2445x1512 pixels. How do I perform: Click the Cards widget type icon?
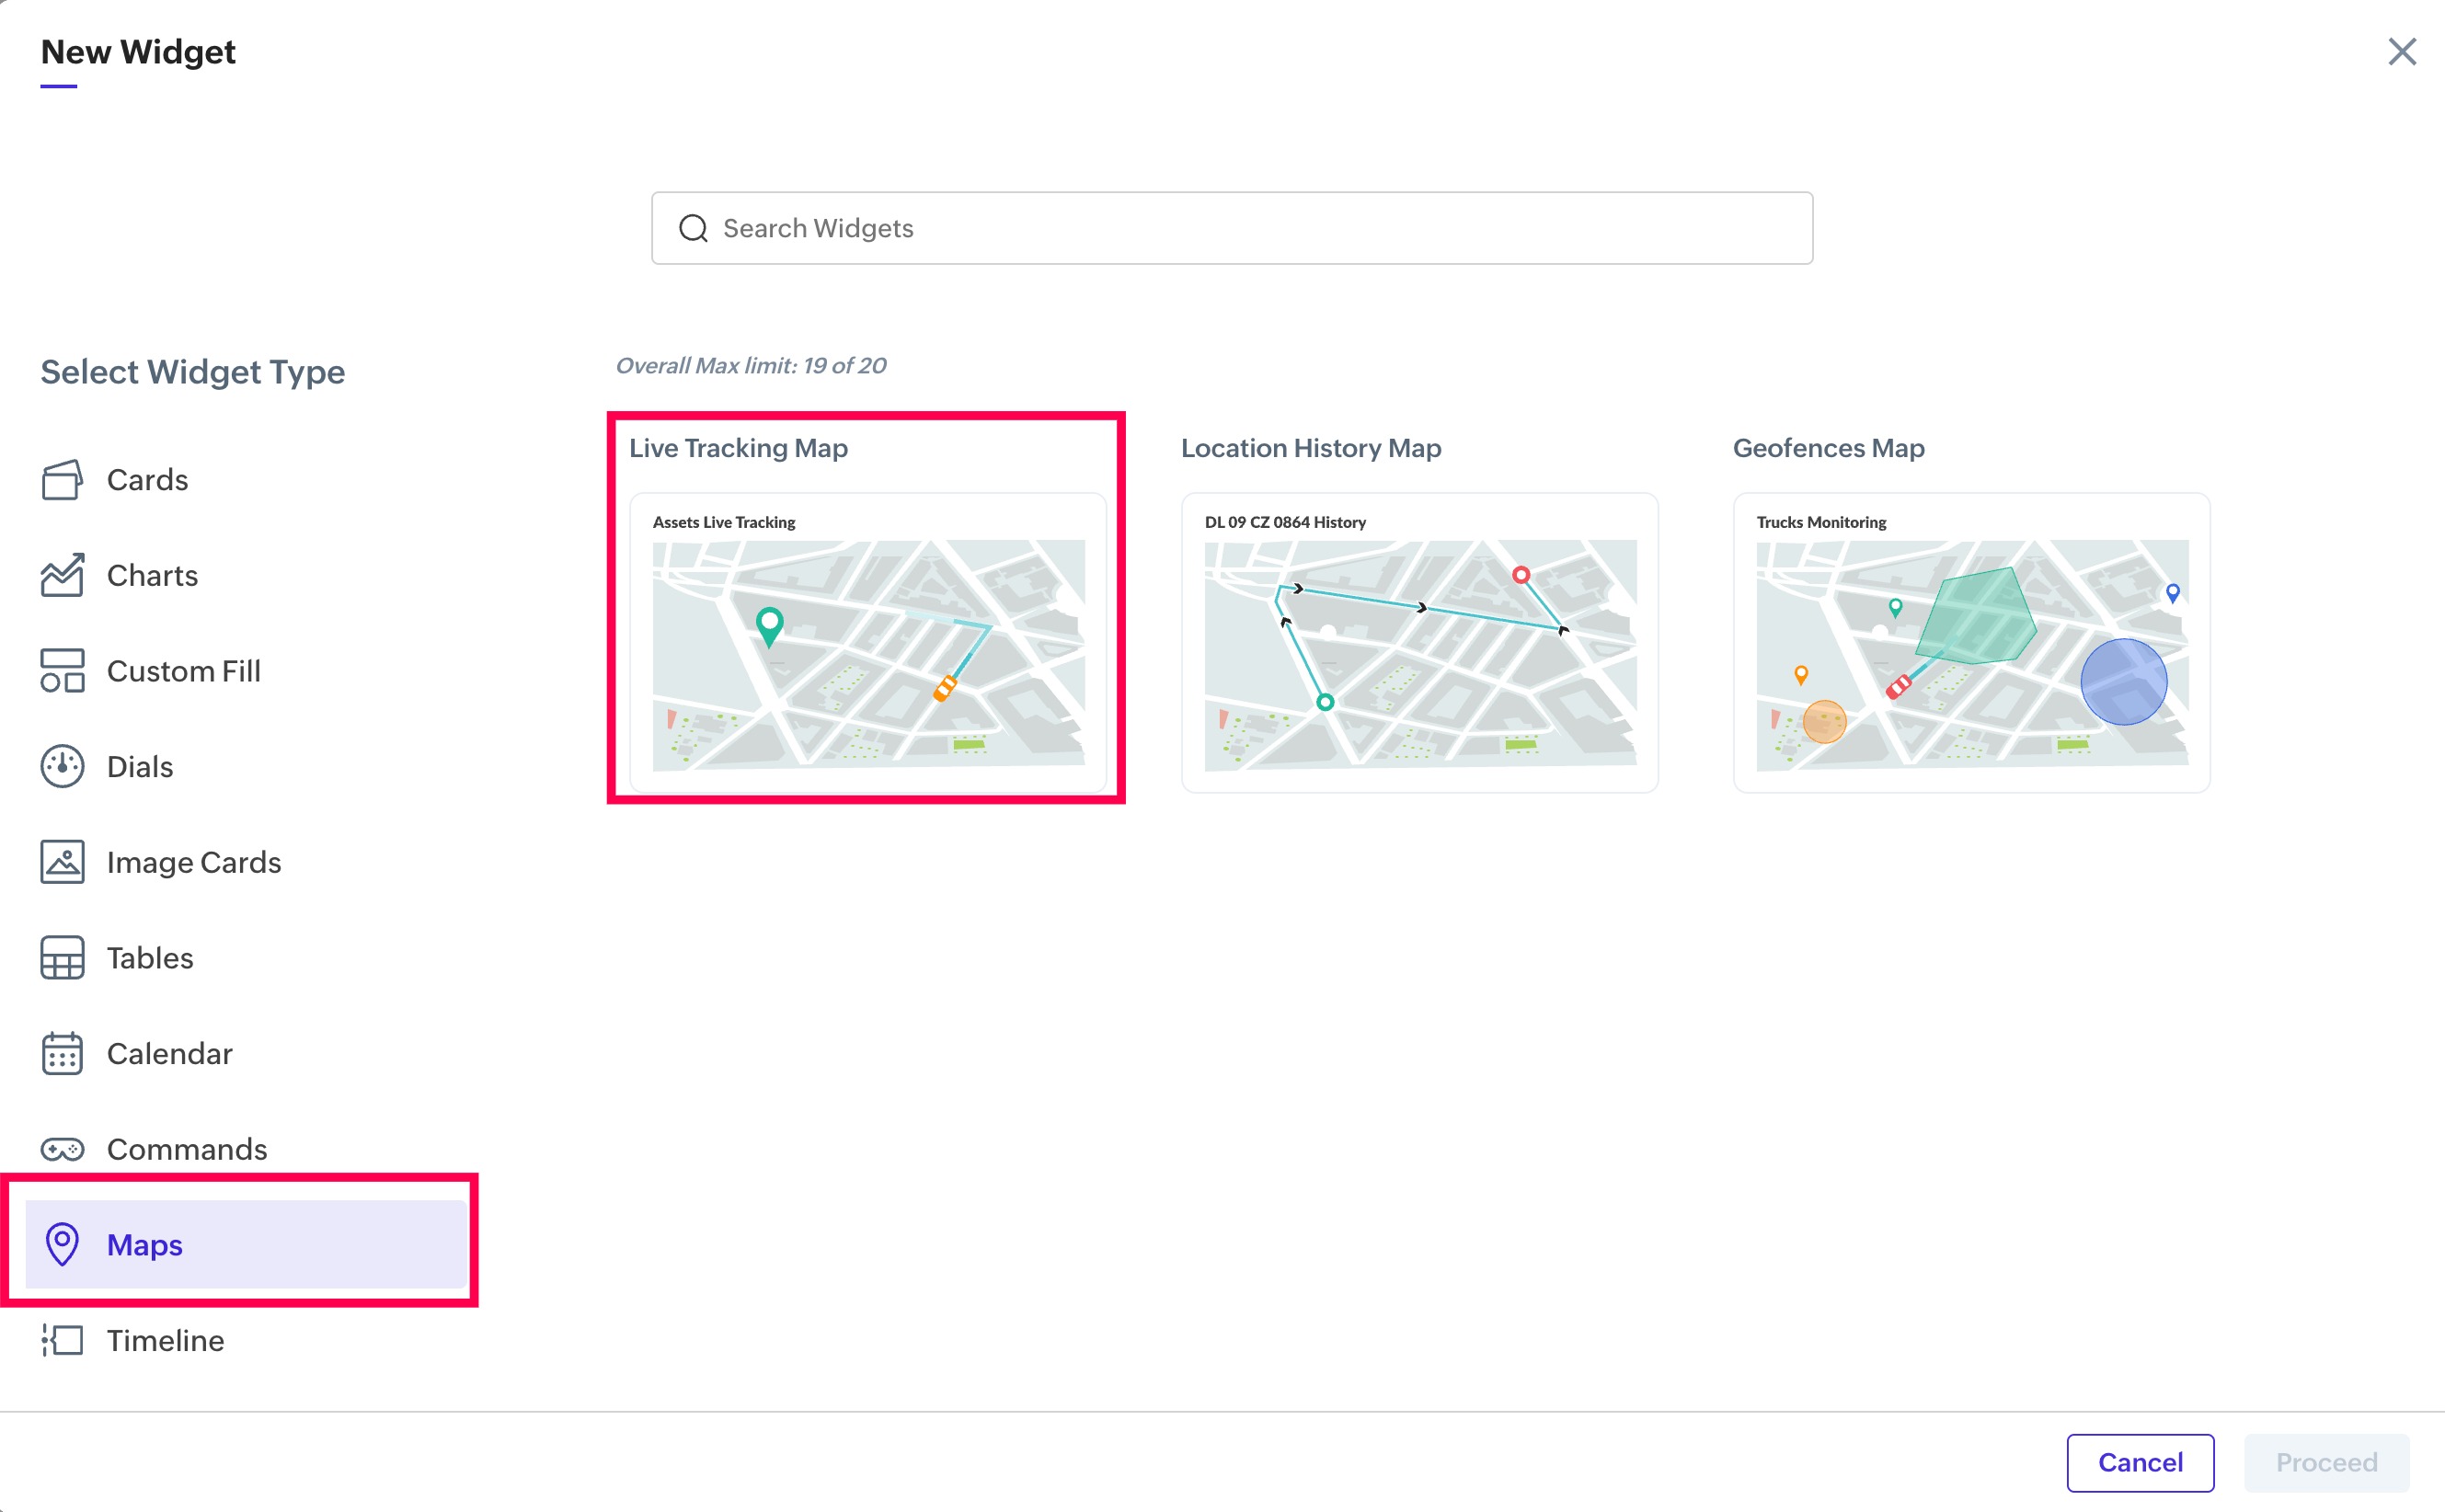pos(62,480)
